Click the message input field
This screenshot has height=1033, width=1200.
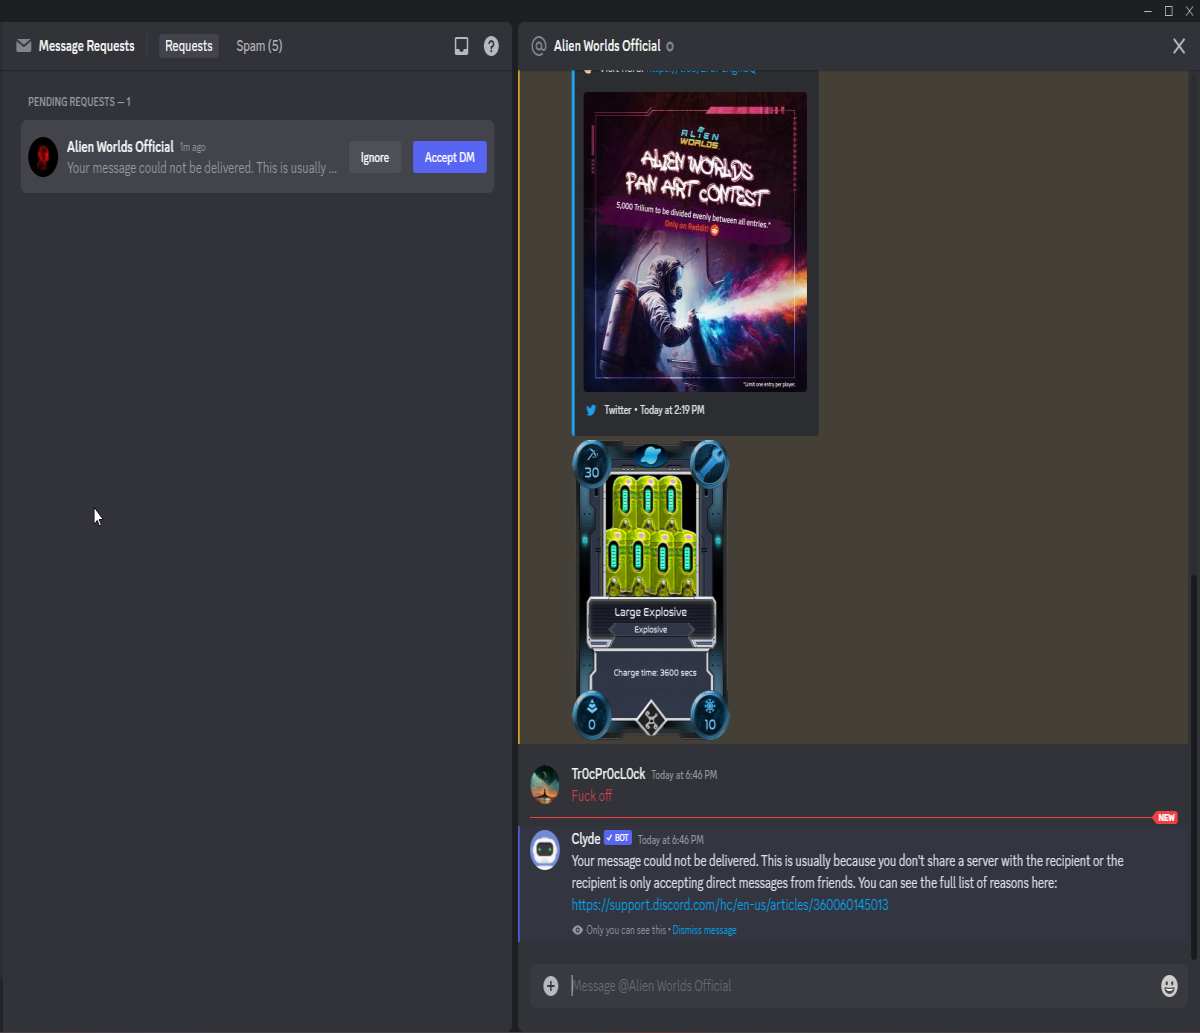tap(860, 986)
